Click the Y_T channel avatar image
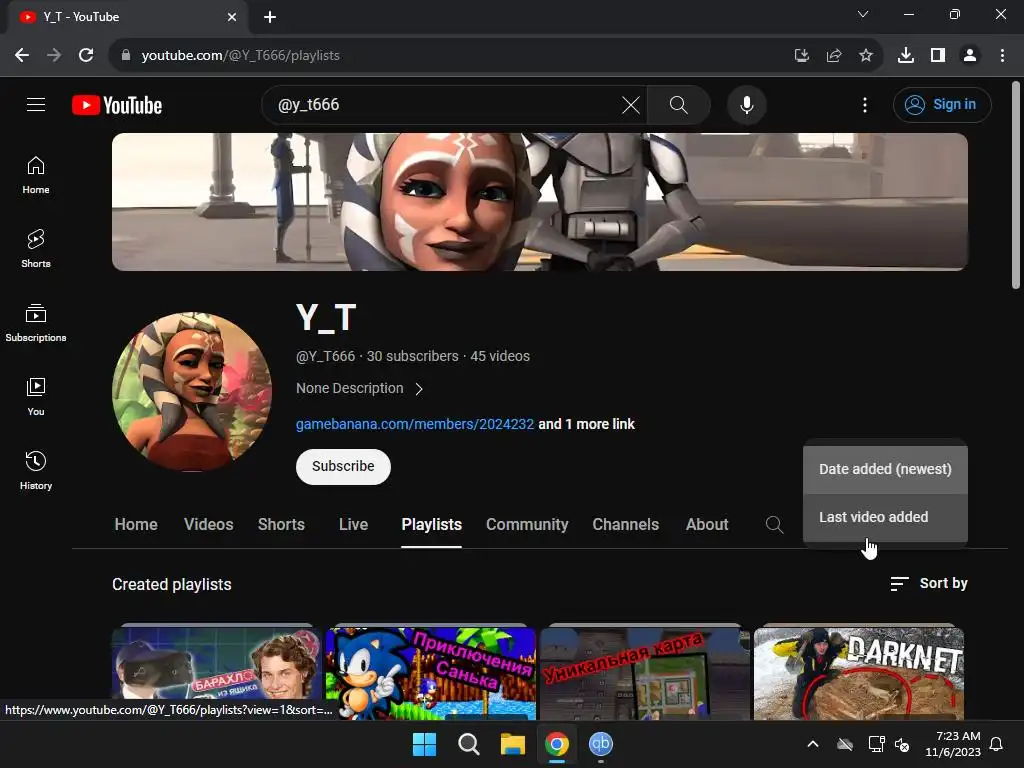Screen dimensions: 1024x768 tap(192, 391)
